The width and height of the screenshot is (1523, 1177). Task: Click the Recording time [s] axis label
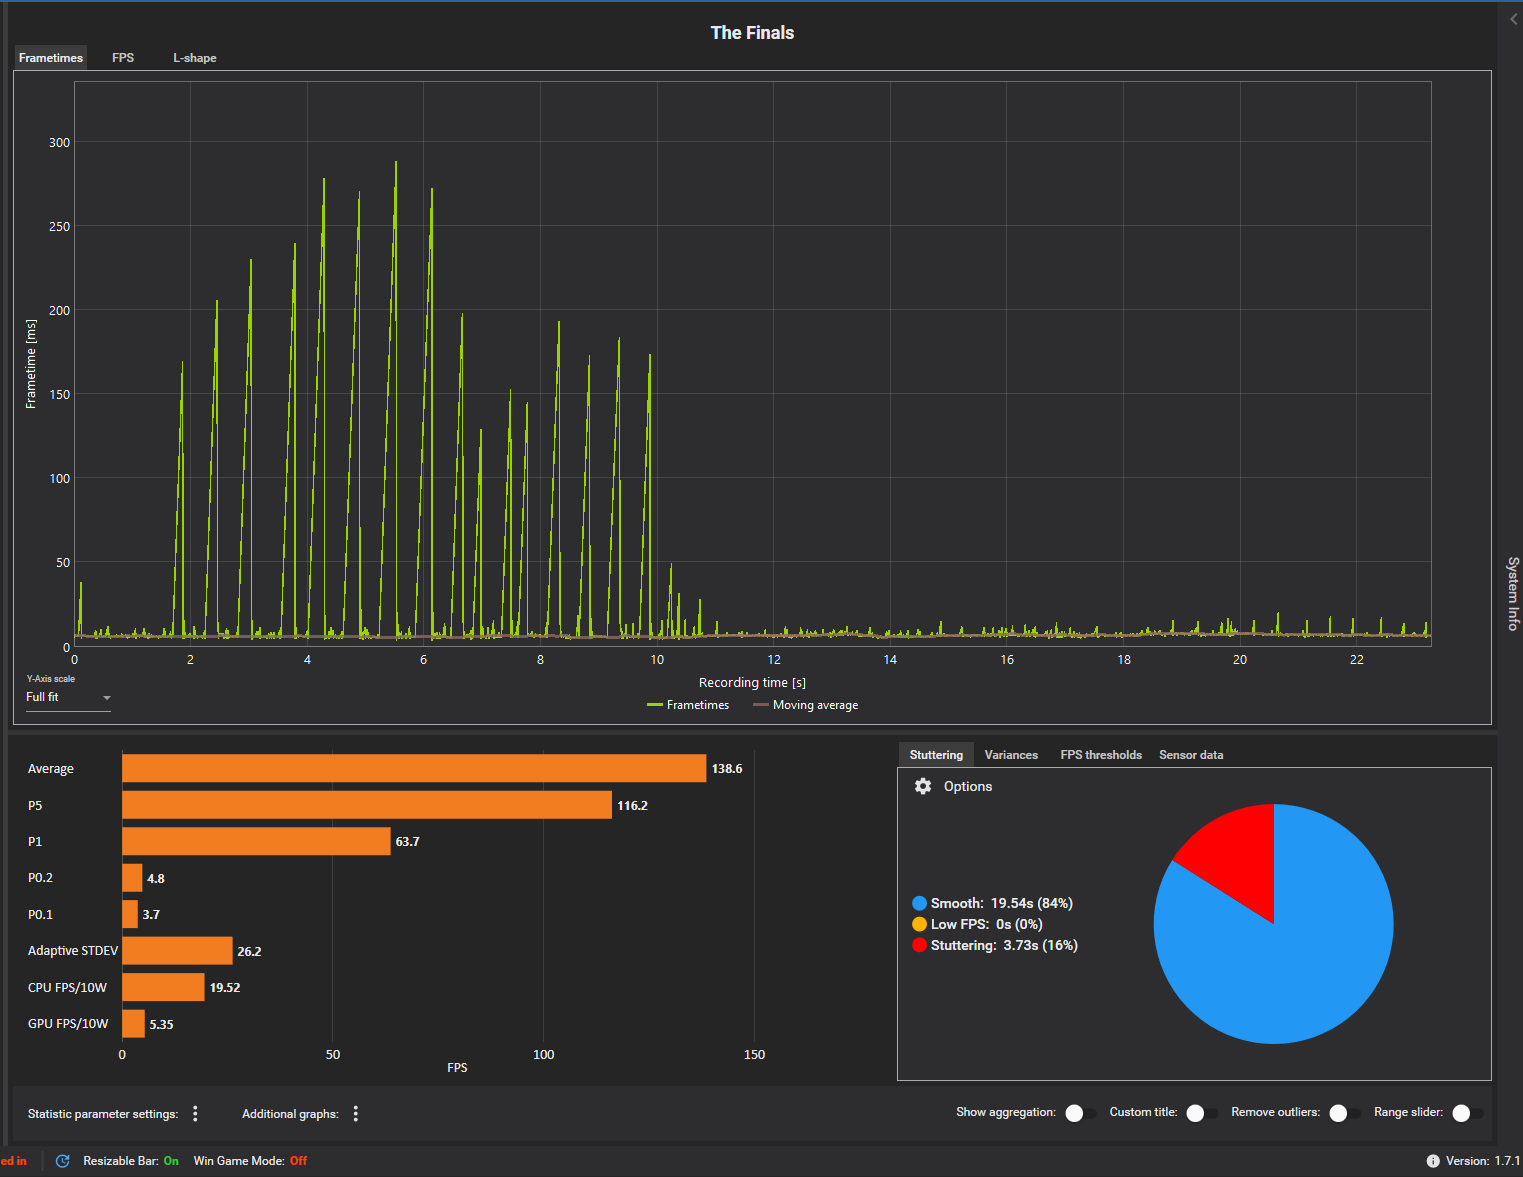coord(752,683)
